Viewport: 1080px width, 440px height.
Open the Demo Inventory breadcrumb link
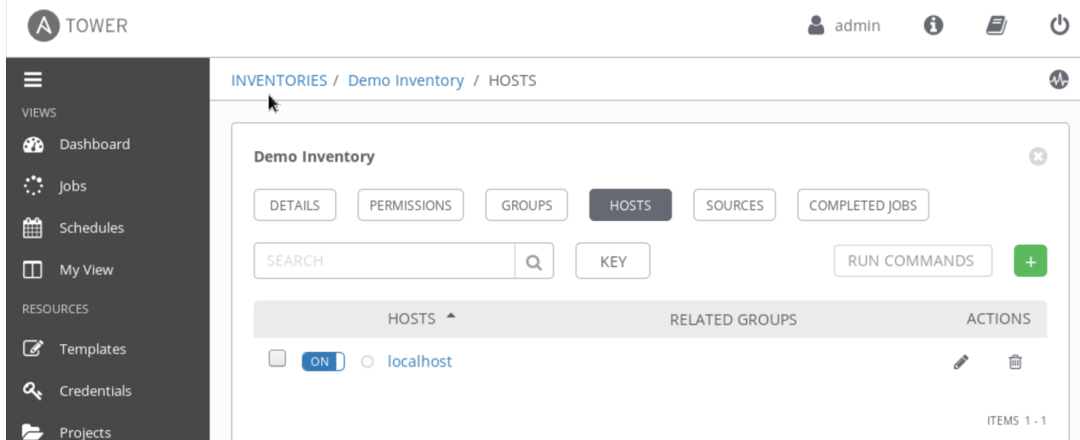[x=406, y=81]
